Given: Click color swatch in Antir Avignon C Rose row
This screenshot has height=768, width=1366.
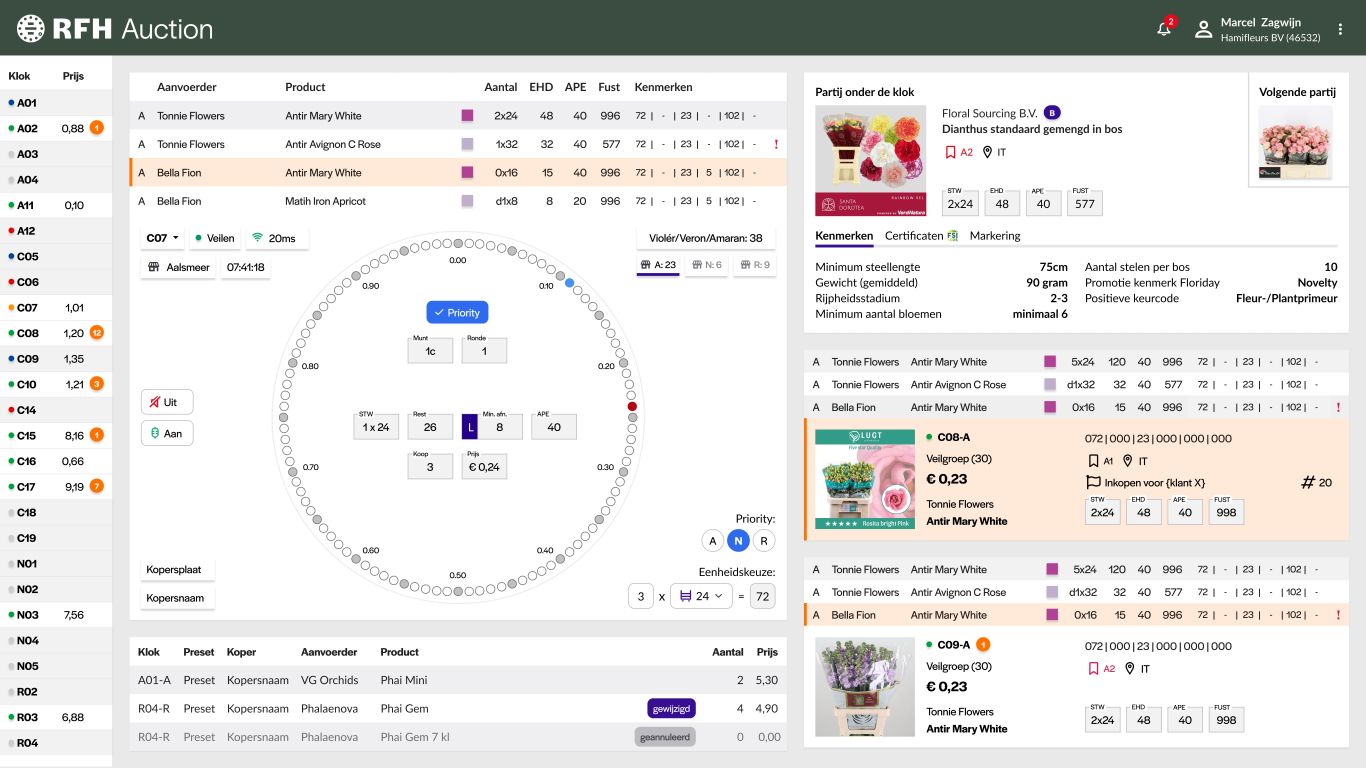Looking at the screenshot, I should coord(467,144).
